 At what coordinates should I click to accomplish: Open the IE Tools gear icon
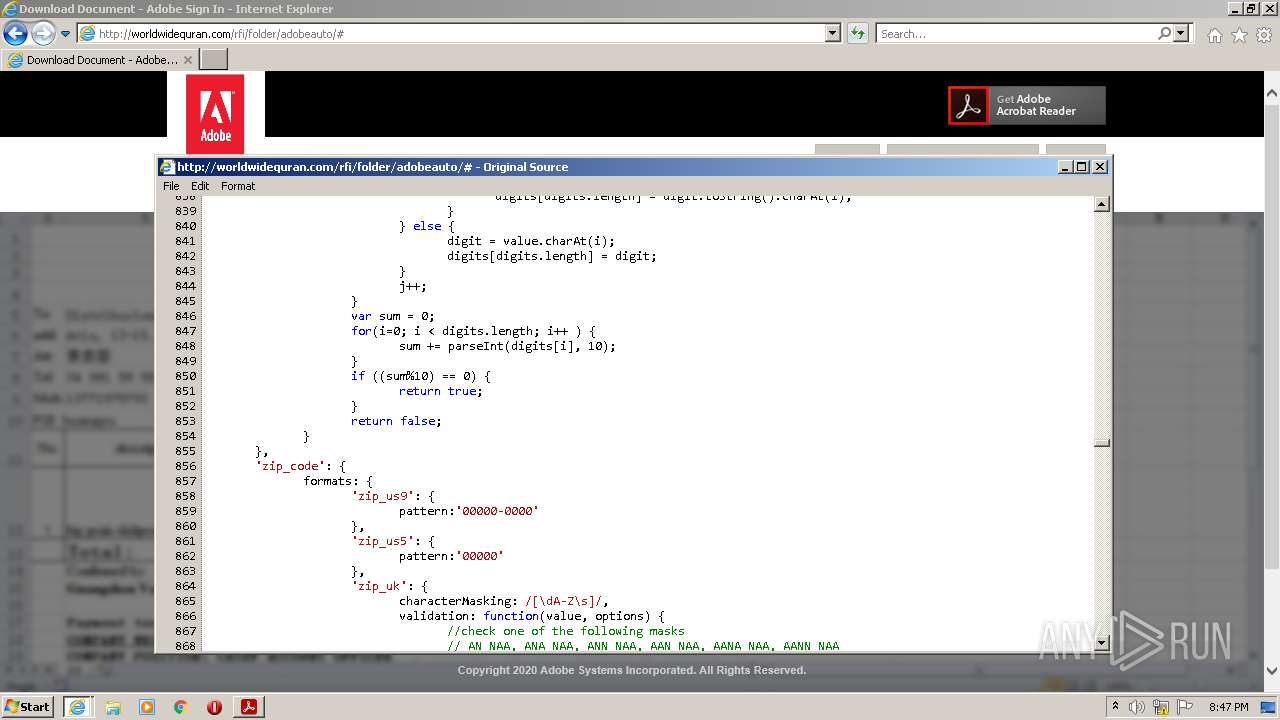1264,35
